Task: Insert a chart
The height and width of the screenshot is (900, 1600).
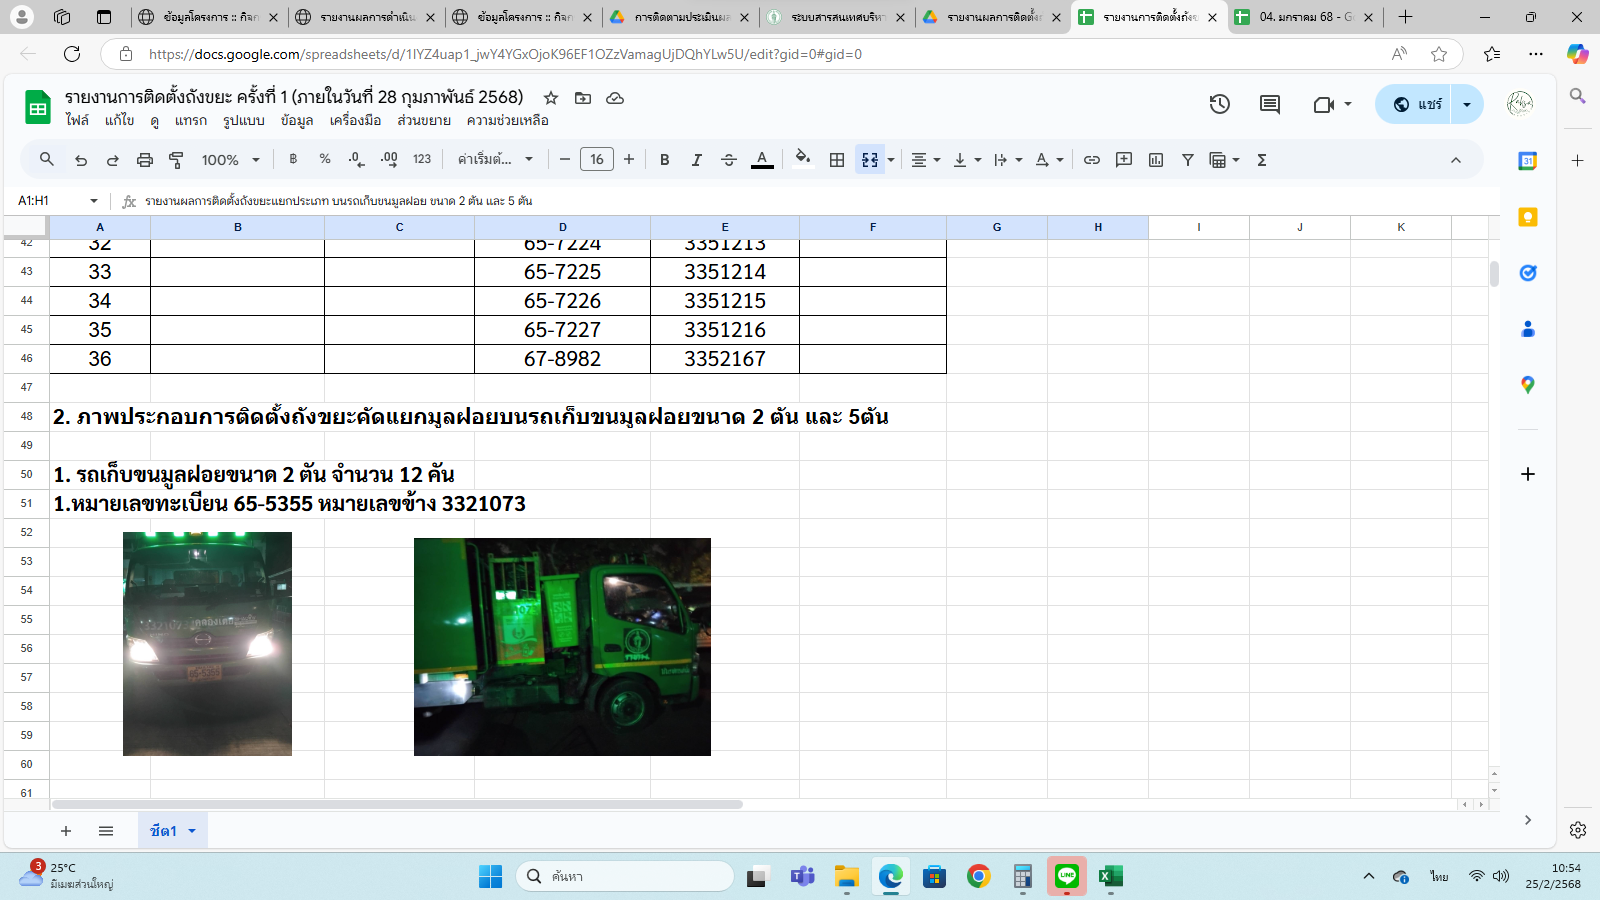Action: [x=1156, y=160]
